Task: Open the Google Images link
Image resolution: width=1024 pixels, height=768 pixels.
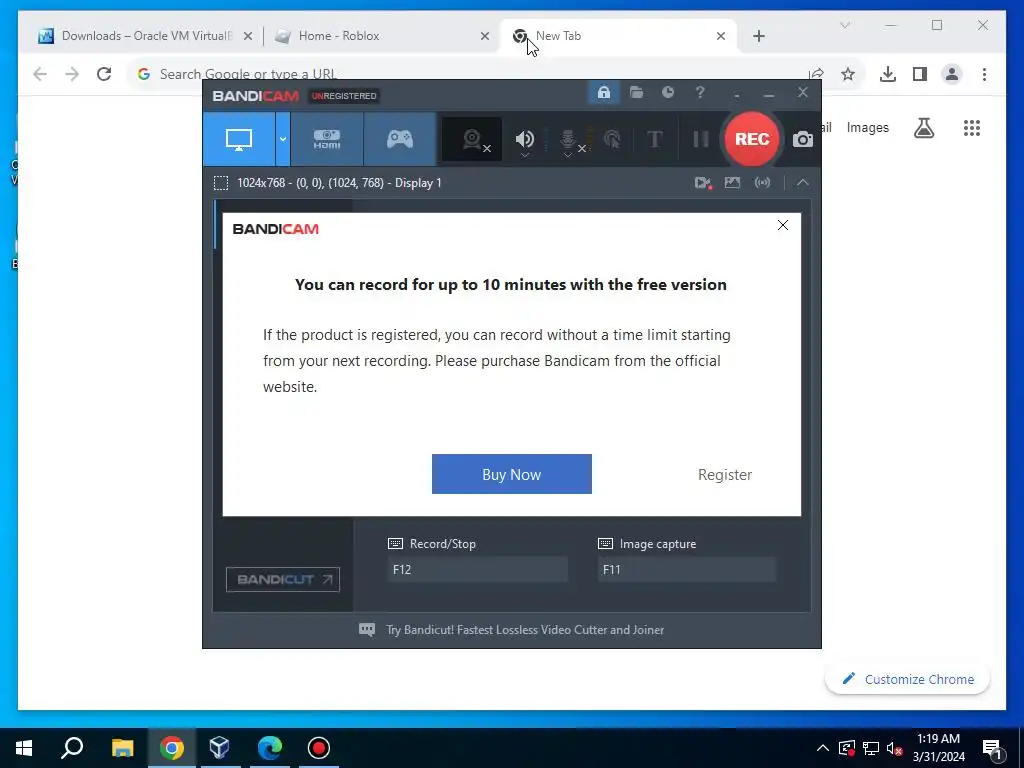Action: pos(867,127)
